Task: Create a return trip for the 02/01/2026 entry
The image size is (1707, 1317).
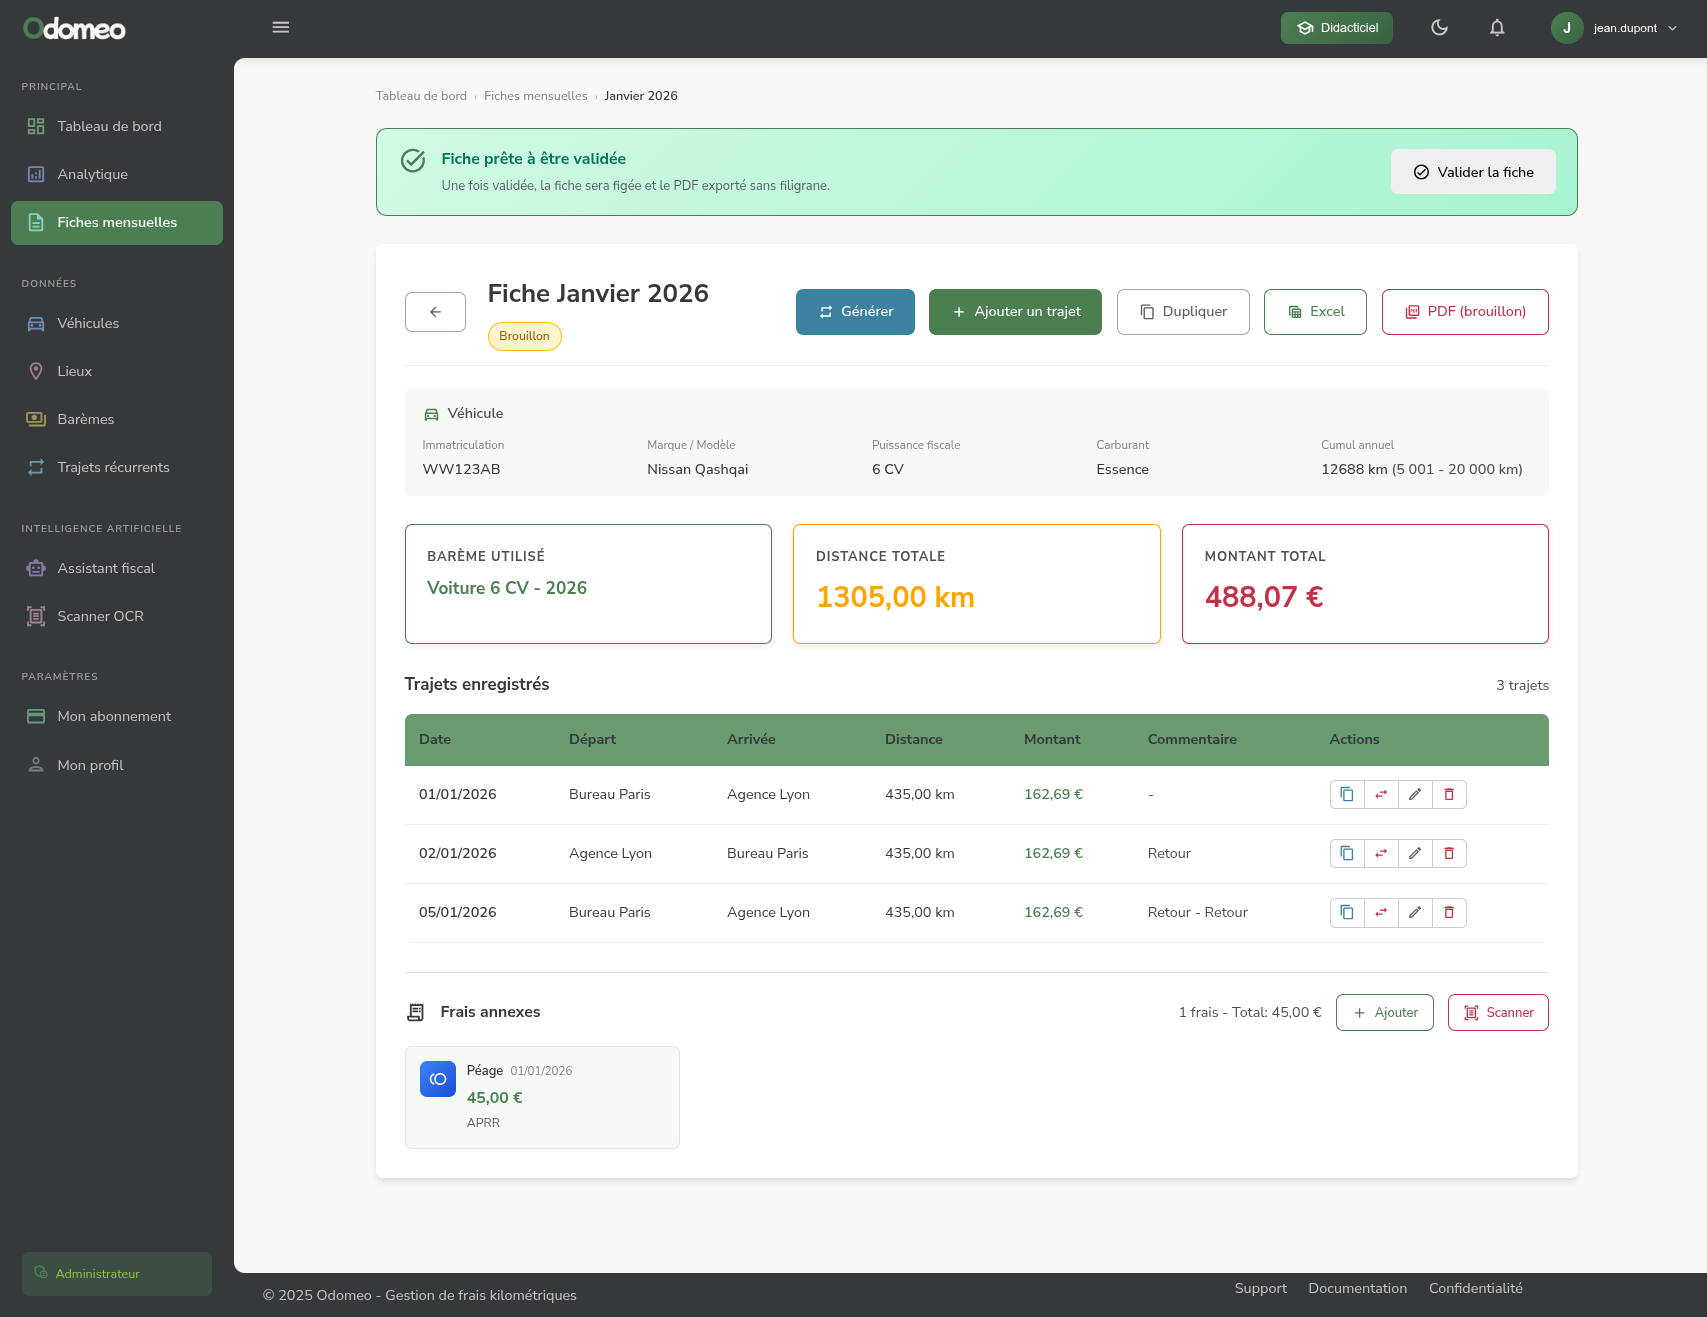Action: pyautogui.click(x=1381, y=853)
